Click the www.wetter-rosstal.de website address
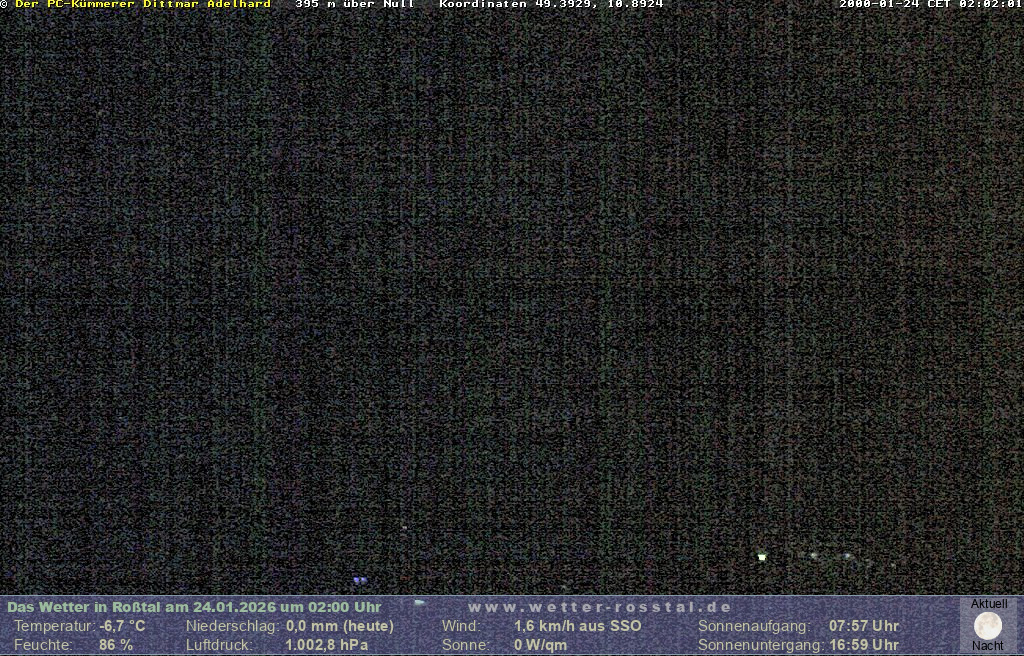 tap(600, 607)
